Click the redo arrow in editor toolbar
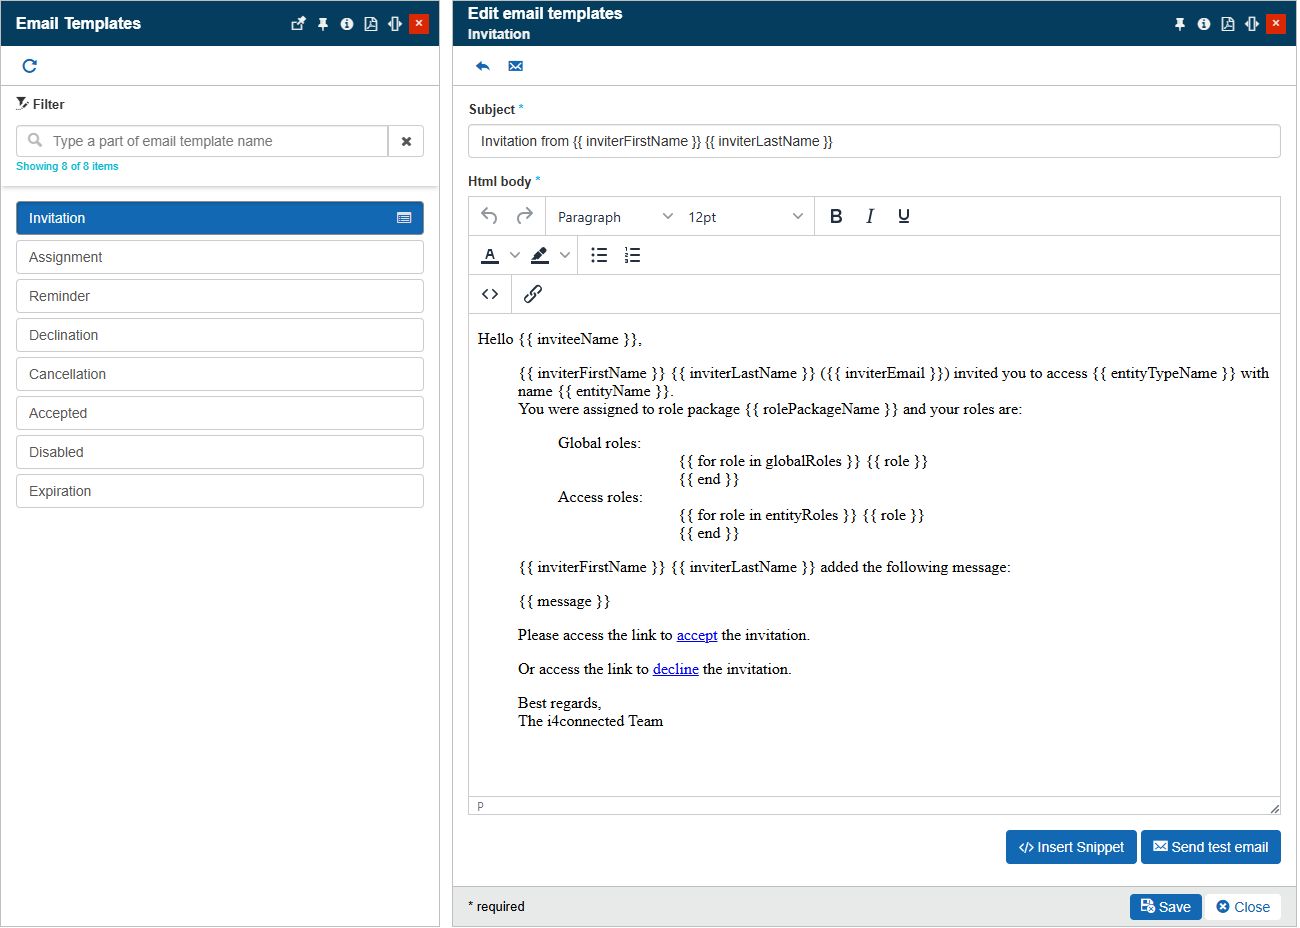 525,216
